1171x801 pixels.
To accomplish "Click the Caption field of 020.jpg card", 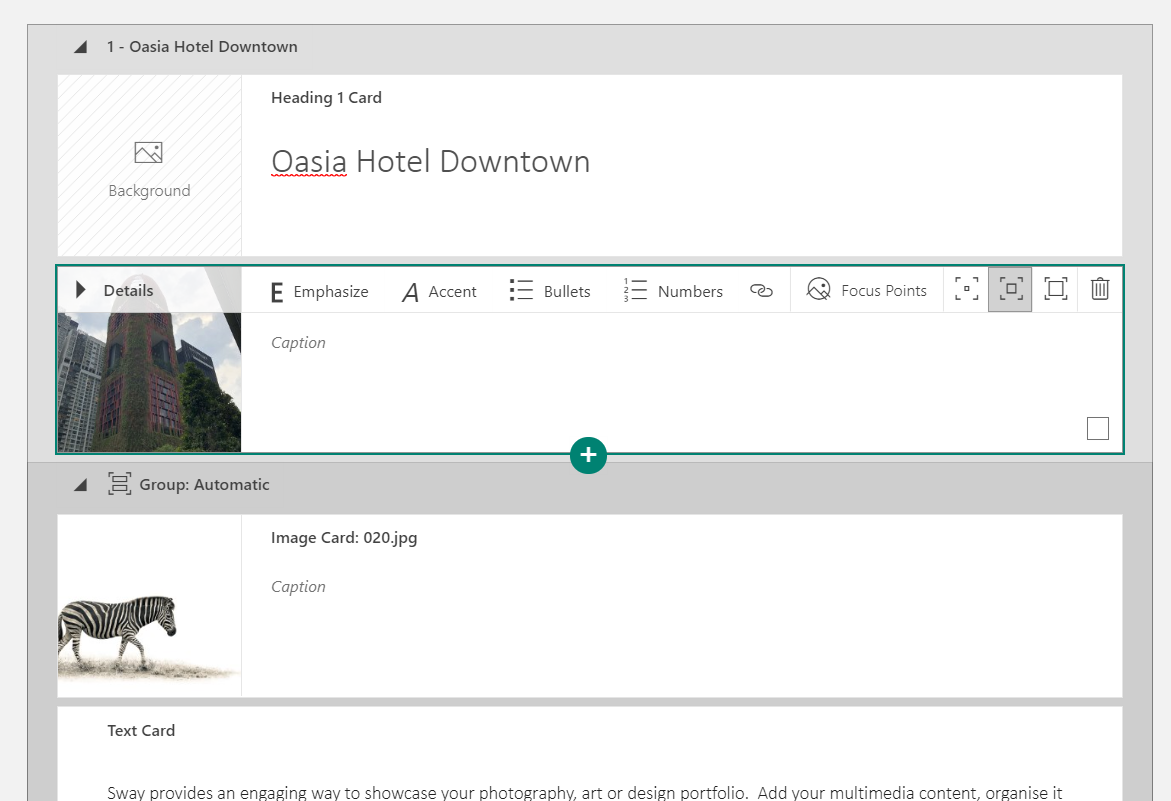I will tap(298, 587).
